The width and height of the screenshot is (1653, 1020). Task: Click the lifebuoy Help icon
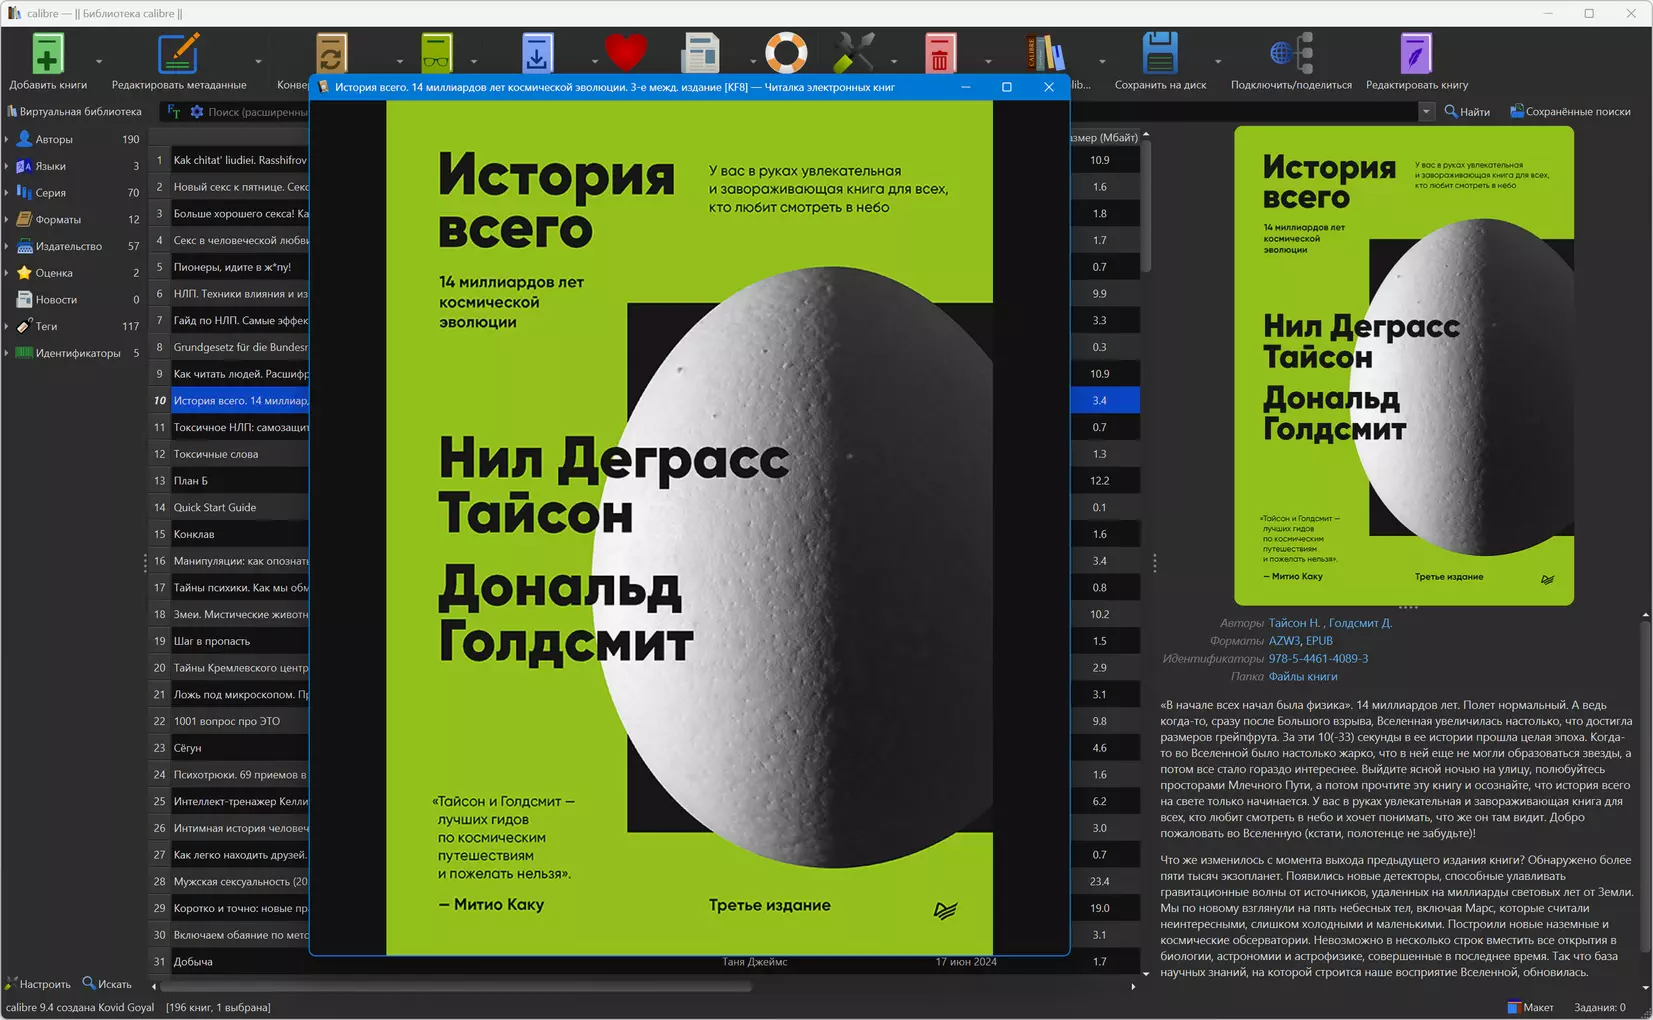pyautogui.click(x=786, y=54)
